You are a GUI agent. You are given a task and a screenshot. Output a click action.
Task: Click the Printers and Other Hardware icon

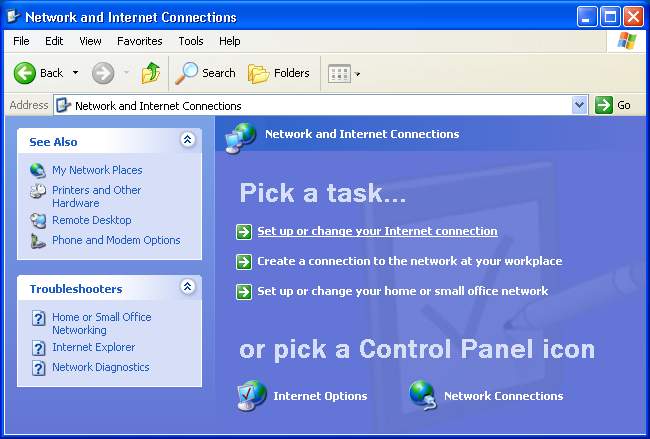coord(38,191)
